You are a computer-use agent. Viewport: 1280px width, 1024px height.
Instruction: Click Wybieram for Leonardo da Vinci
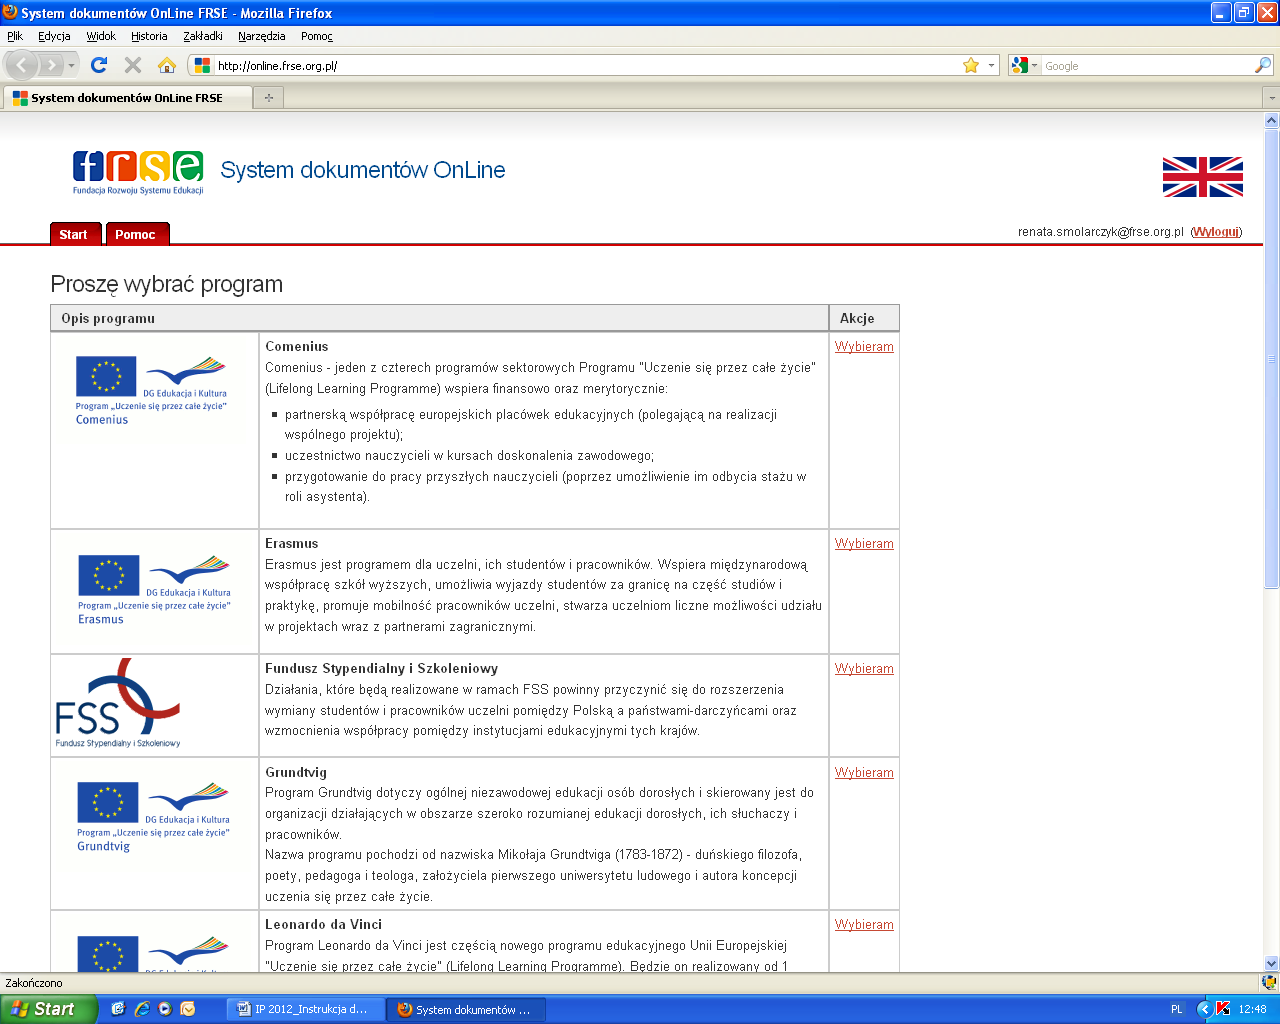click(x=864, y=924)
